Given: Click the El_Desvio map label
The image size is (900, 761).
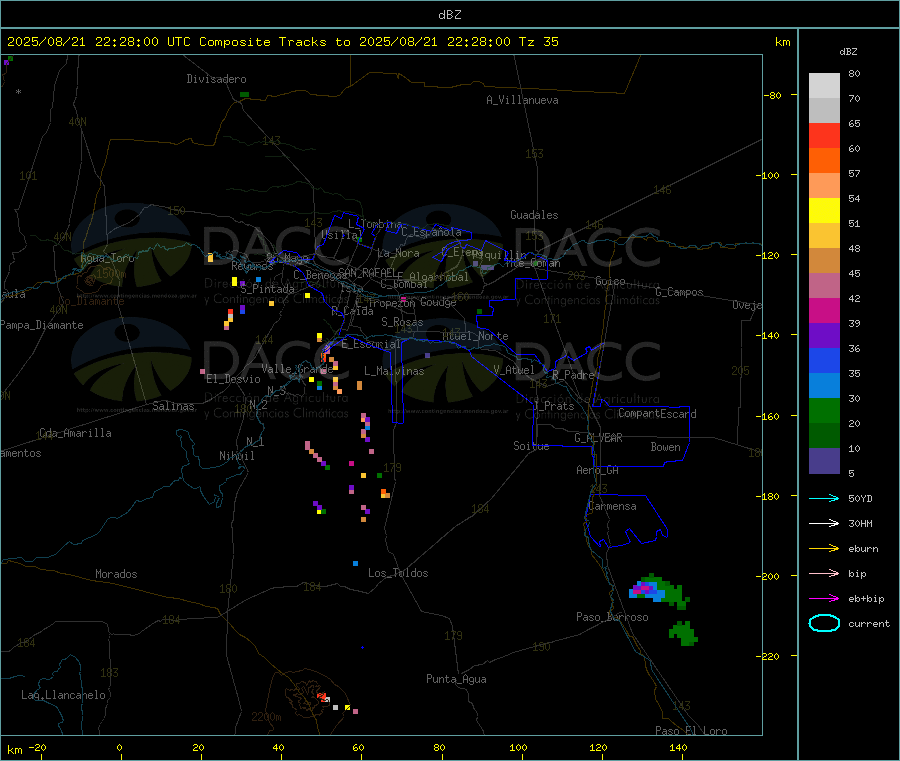Looking at the screenshot, I should (x=234, y=379).
